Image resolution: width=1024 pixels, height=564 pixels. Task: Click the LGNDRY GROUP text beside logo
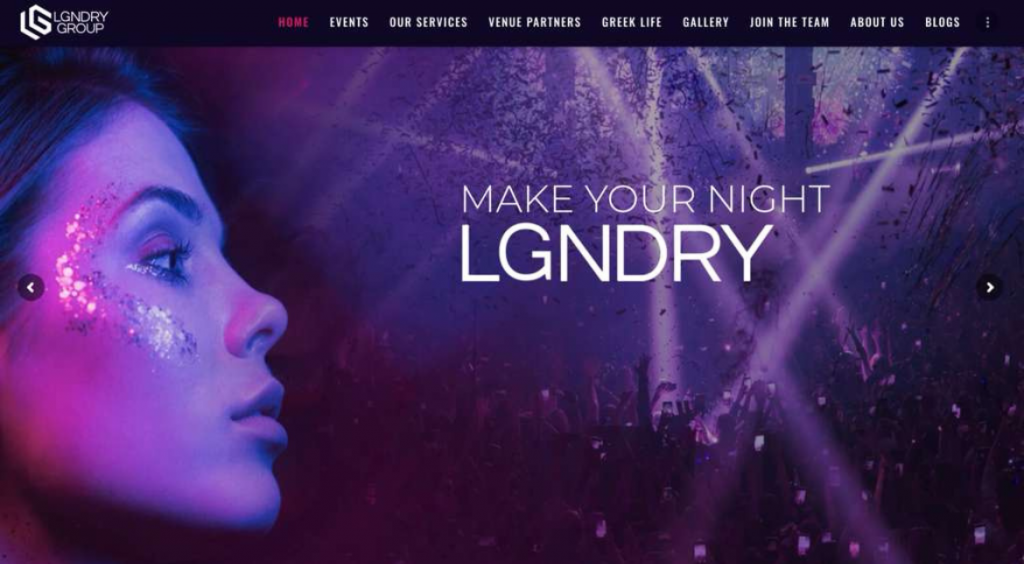(x=81, y=22)
